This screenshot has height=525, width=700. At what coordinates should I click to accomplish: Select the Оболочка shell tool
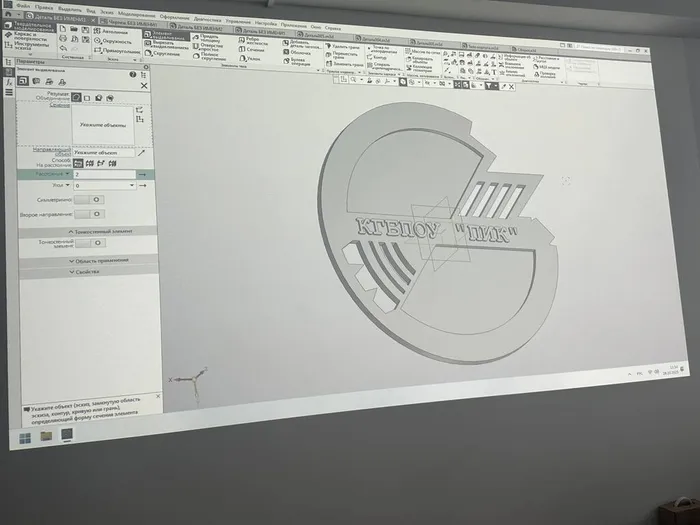click(x=297, y=53)
